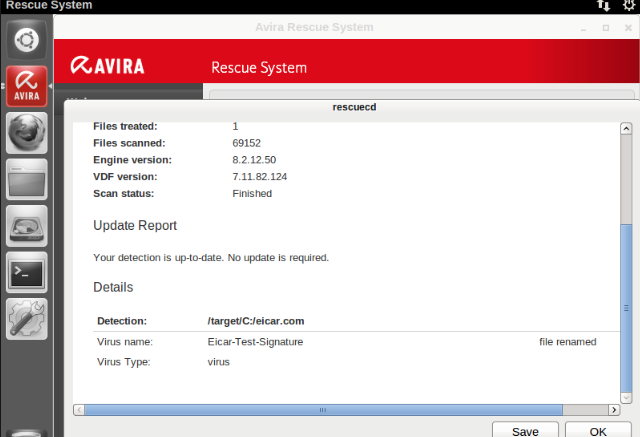Click the vertical scrollbar up arrow
The height and width of the screenshot is (437, 640).
(625, 129)
